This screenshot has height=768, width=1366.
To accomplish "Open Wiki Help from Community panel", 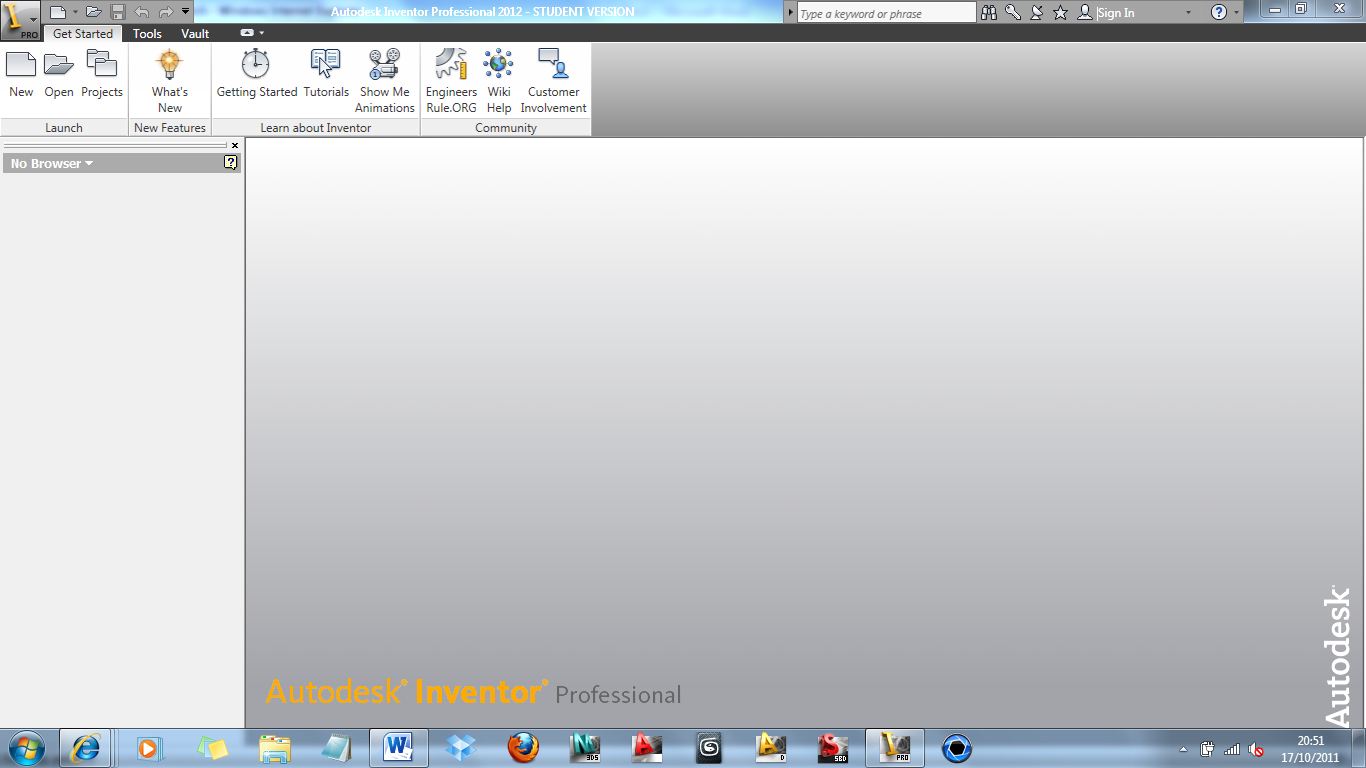I will pos(499,80).
